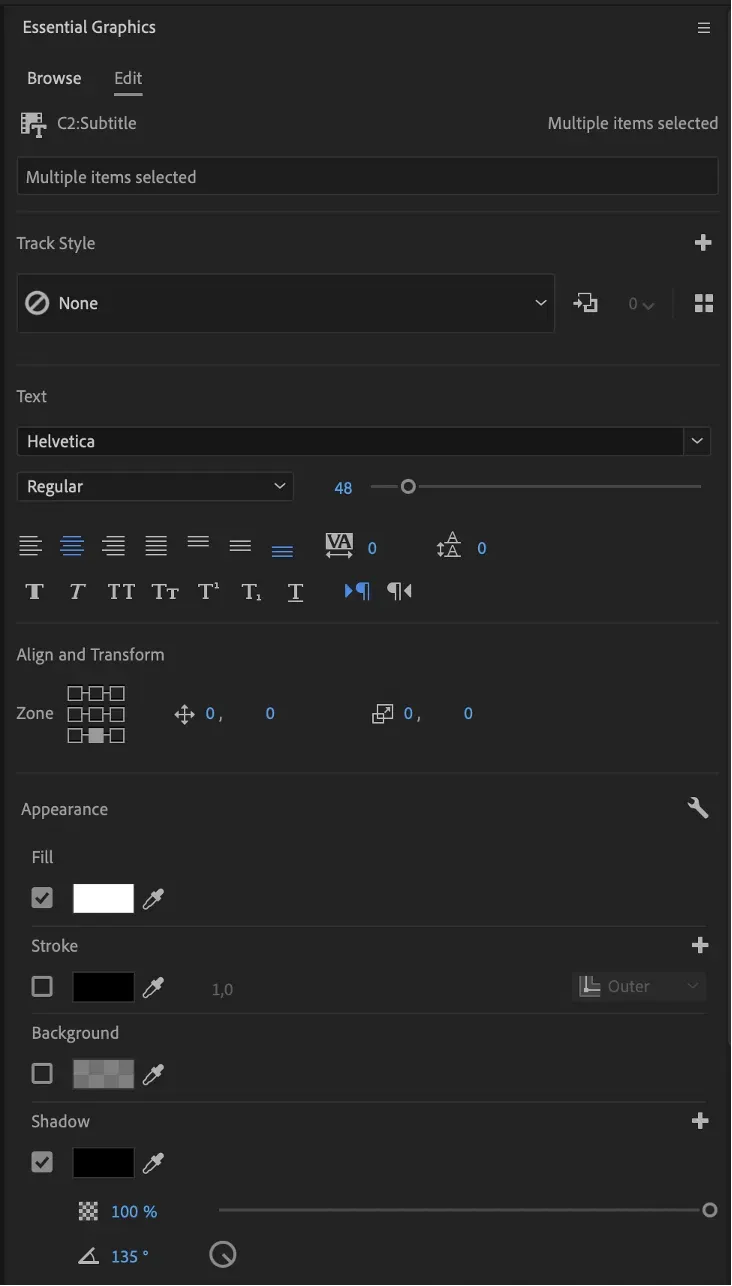Click the position X value
Screen dimensions: 732x1286
tap(211, 714)
